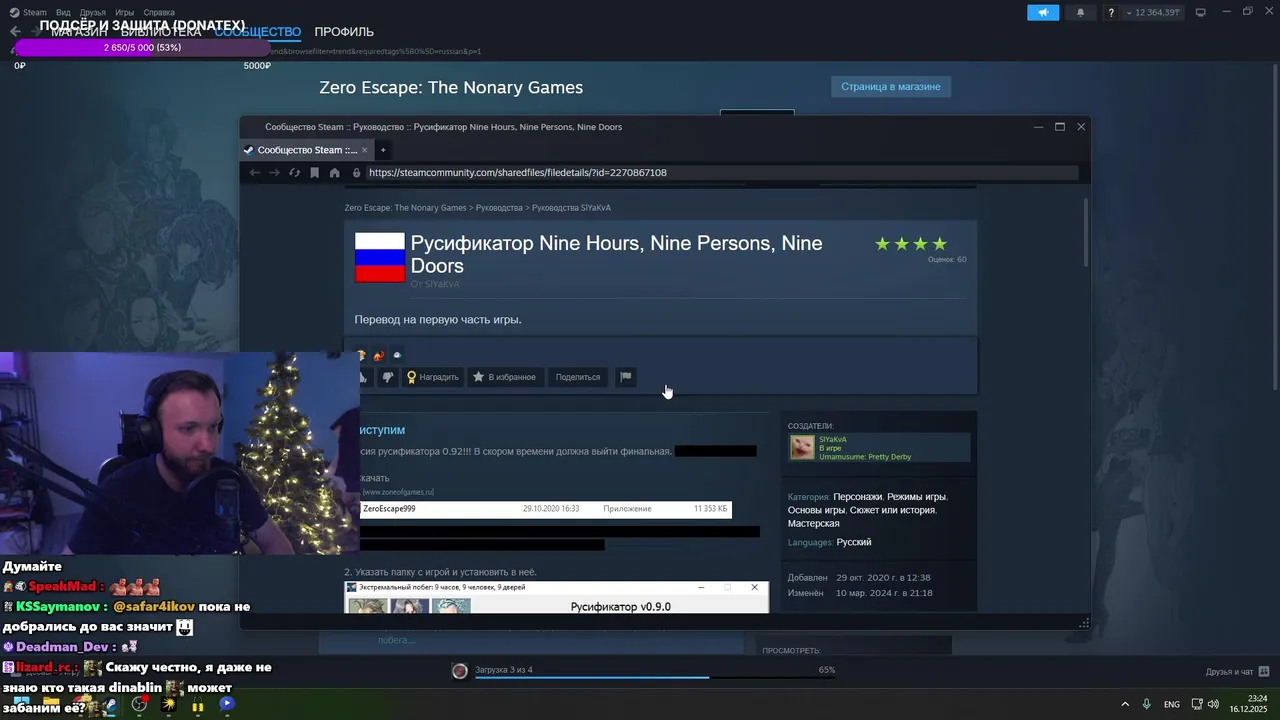Open the Вид menu

click(63, 12)
